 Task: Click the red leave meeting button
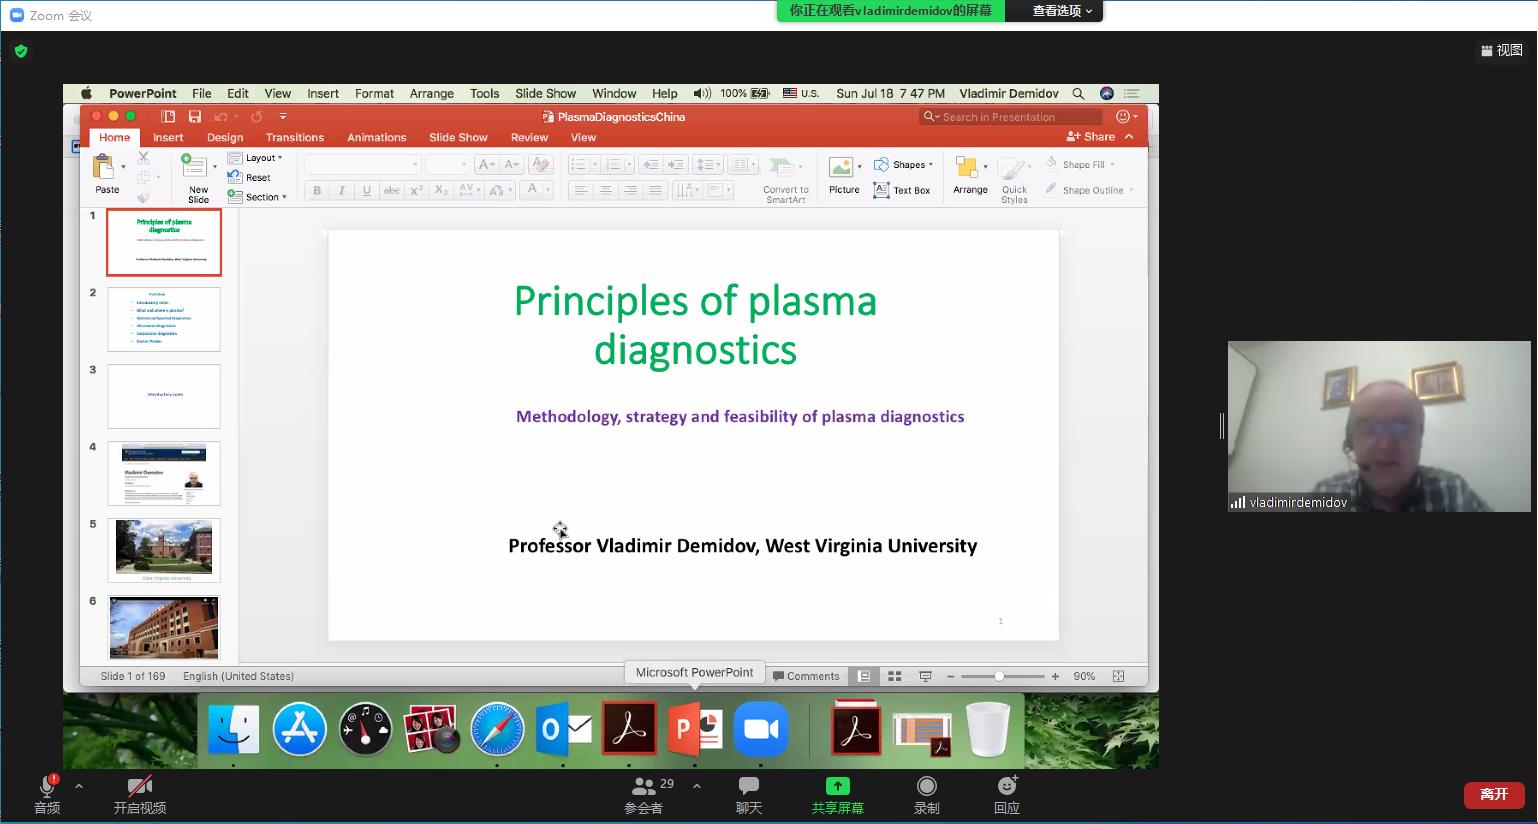tap(1493, 794)
